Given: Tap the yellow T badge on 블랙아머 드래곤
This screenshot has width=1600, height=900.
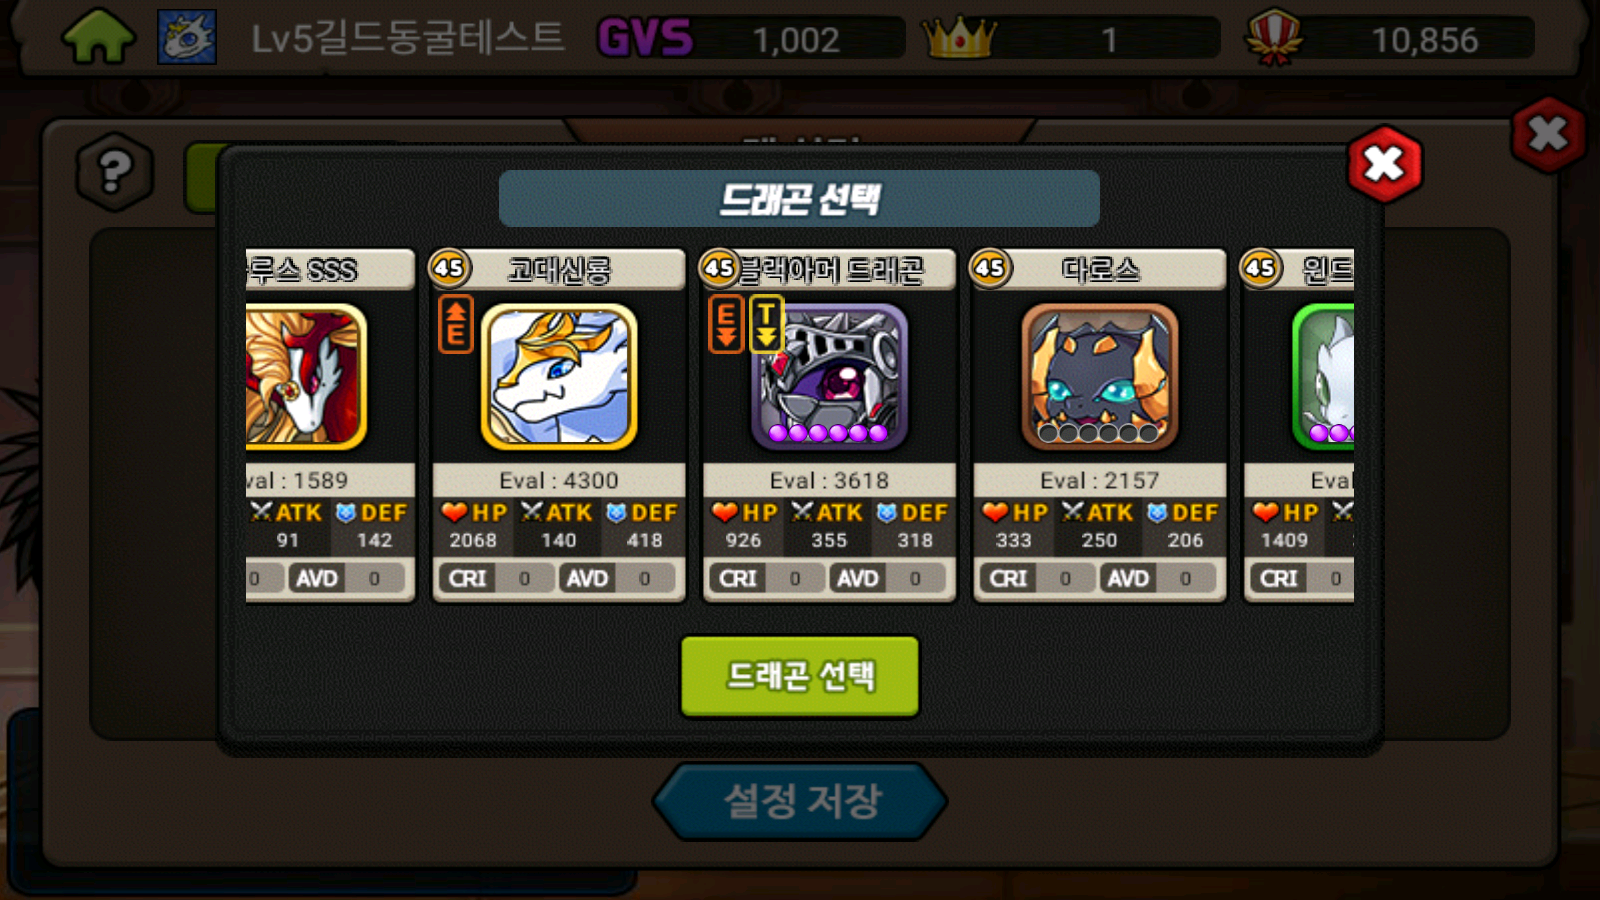Looking at the screenshot, I should tap(766, 324).
